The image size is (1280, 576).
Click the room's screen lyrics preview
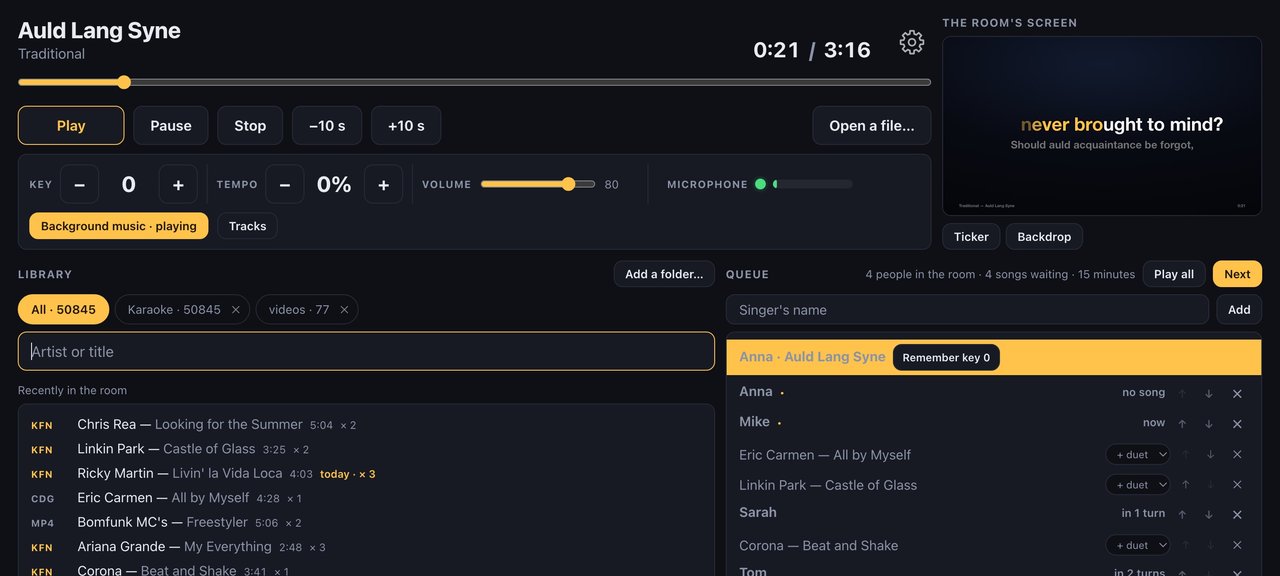(x=1102, y=126)
